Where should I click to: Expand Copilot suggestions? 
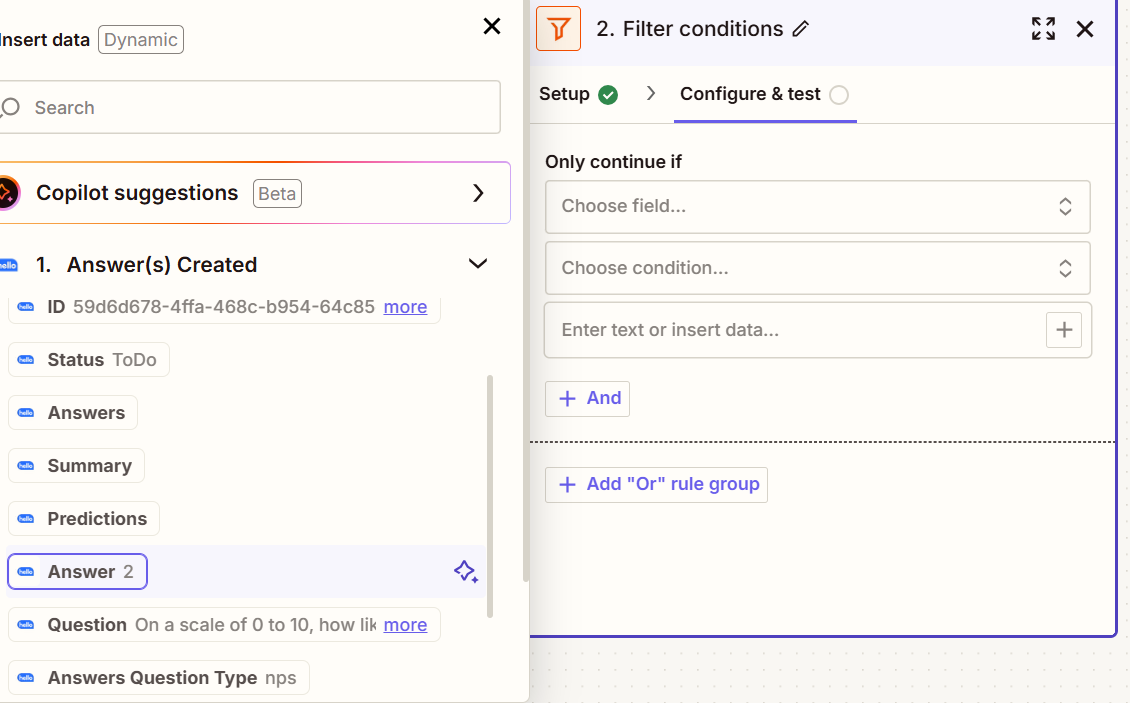click(x=478, y=193)
